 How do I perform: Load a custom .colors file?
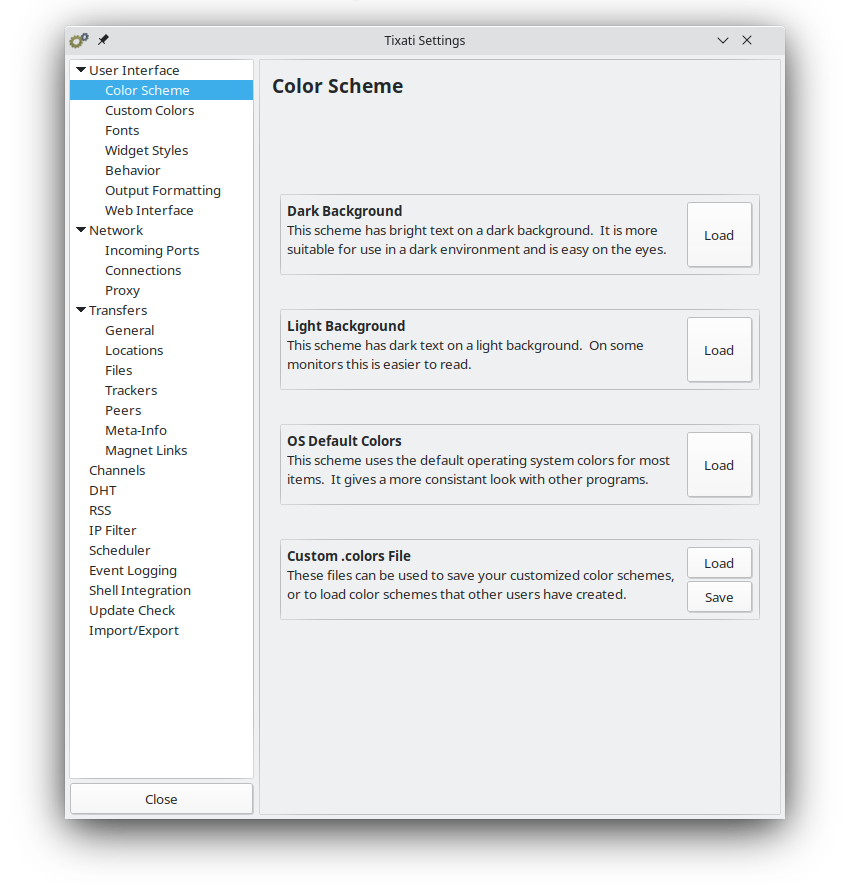point(718,562)
